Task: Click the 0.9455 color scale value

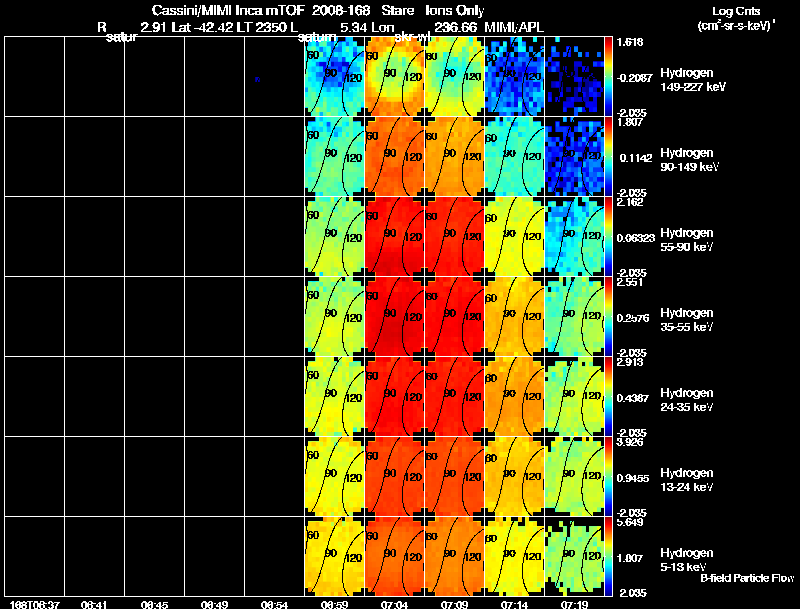Action: 633,478
